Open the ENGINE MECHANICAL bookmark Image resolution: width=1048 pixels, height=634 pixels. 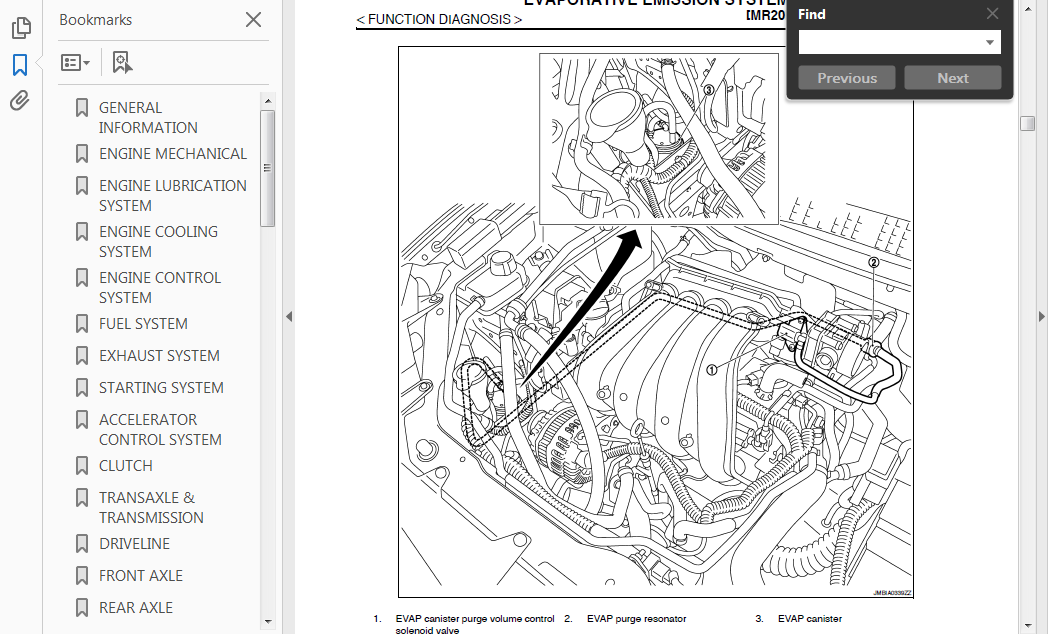tap(173, 154)
